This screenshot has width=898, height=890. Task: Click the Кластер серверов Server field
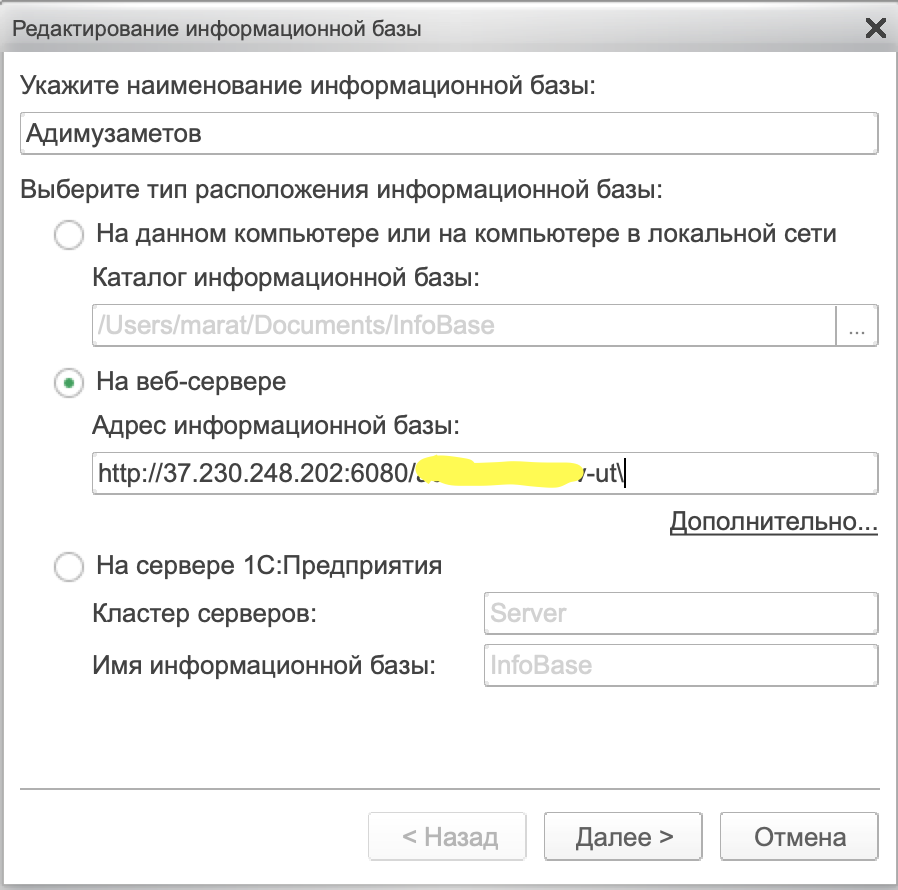[681, 613]
